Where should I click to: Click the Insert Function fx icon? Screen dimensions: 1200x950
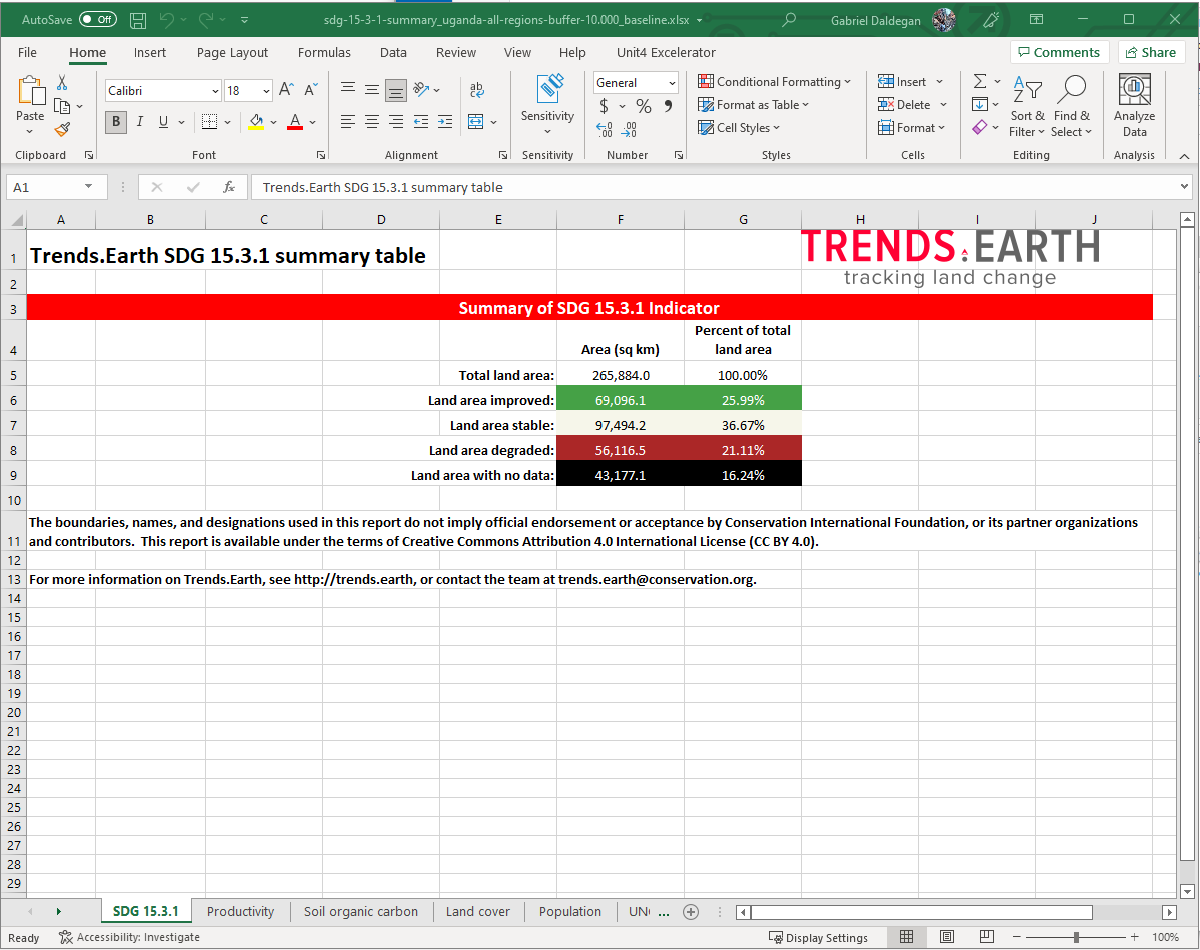coord(229,187)
